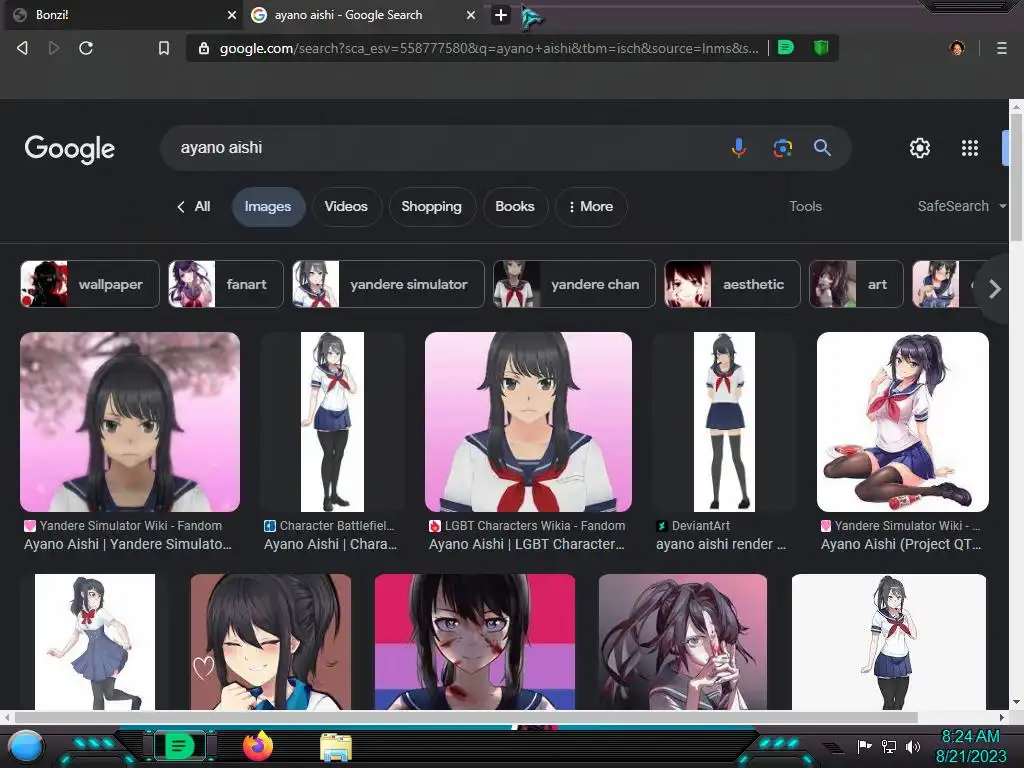Open a new tab with the plus button
This screenshot has width=1024, height=768.
click(501, 15)
